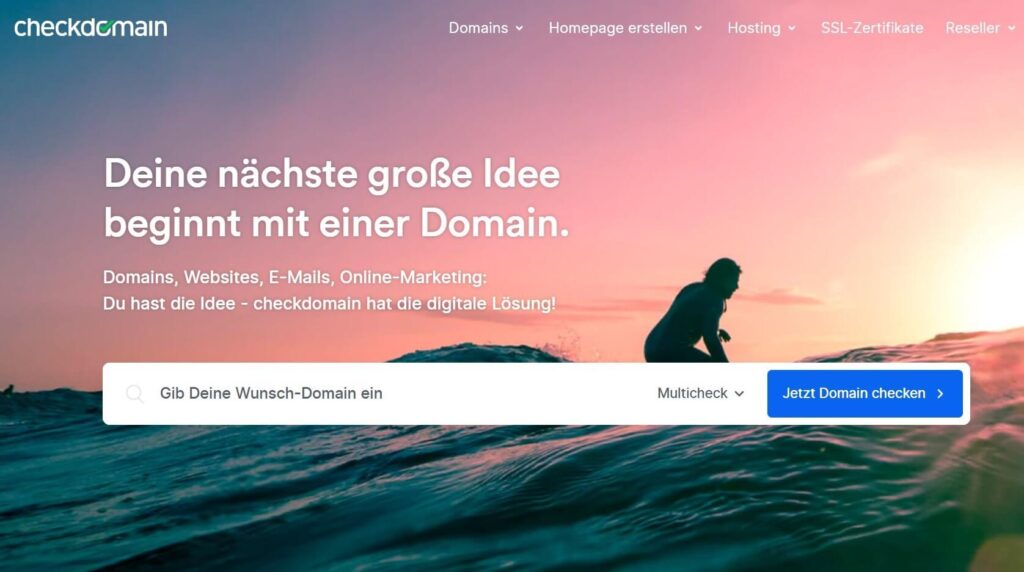Click the Multicheck chevron arrow

point(739,394)
